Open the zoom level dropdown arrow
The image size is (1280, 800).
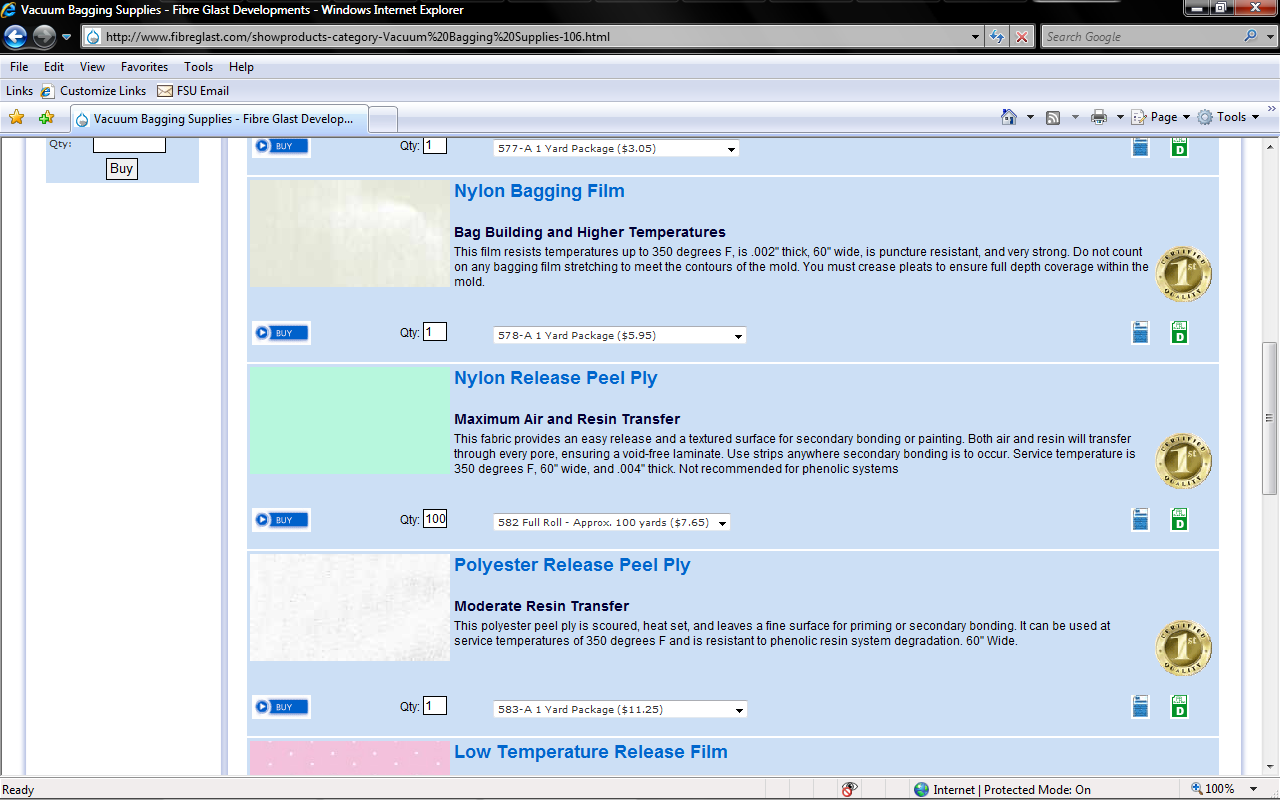pyautogui.click(x=1254, y=789)
